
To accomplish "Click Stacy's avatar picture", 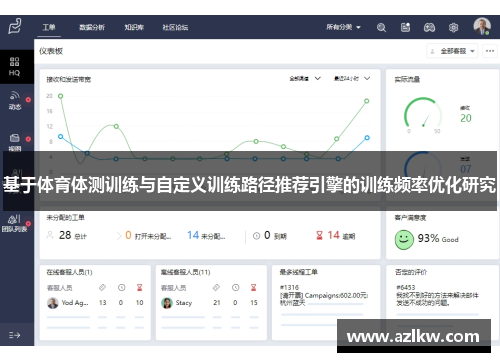I will pyautogui.click(x=167, y=303).
